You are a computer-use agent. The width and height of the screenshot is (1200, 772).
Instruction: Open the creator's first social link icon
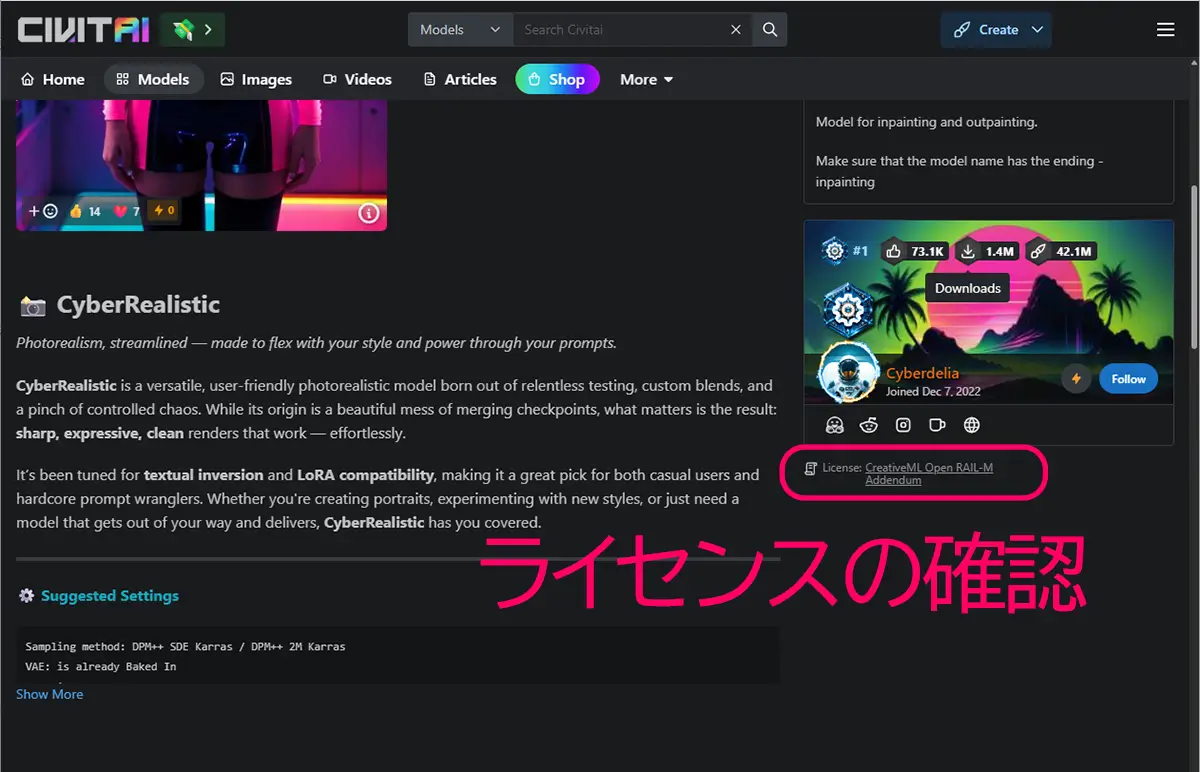pos(835,425)
